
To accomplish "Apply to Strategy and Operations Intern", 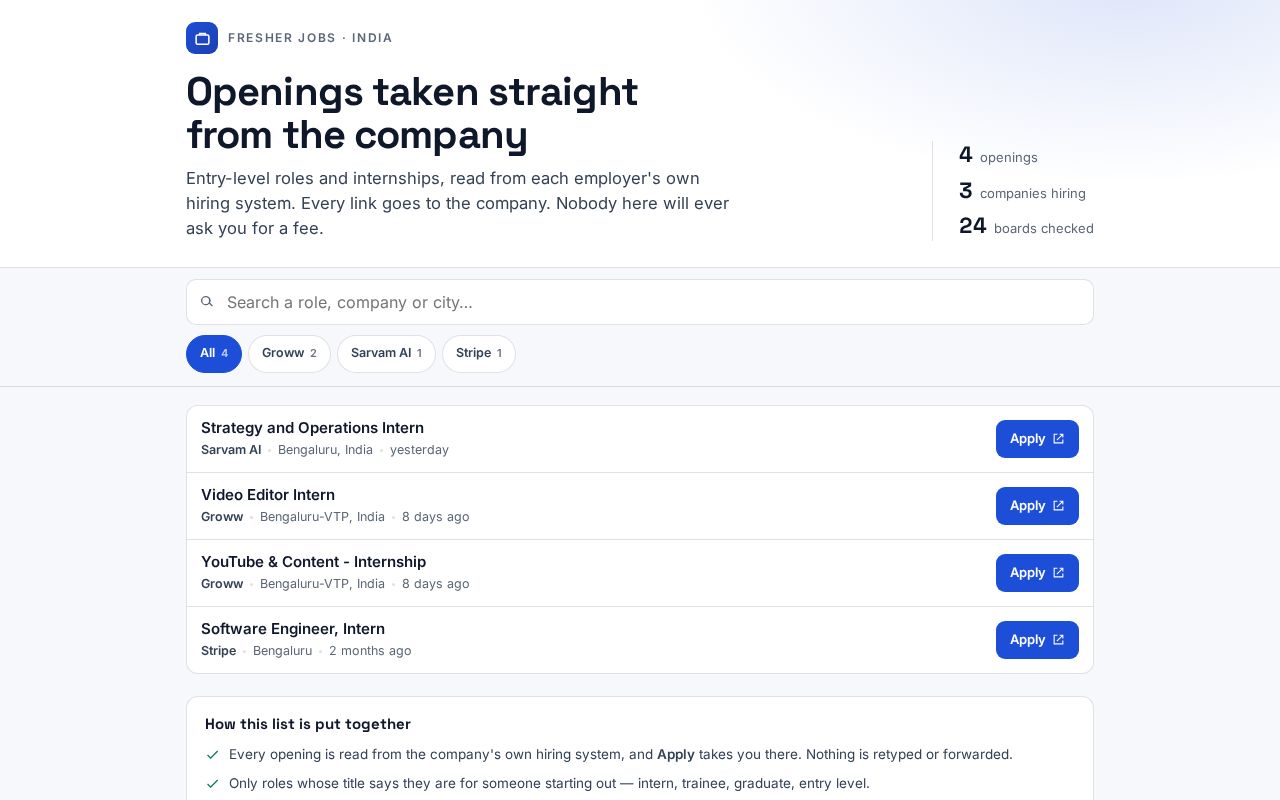I will [1037, 439].
